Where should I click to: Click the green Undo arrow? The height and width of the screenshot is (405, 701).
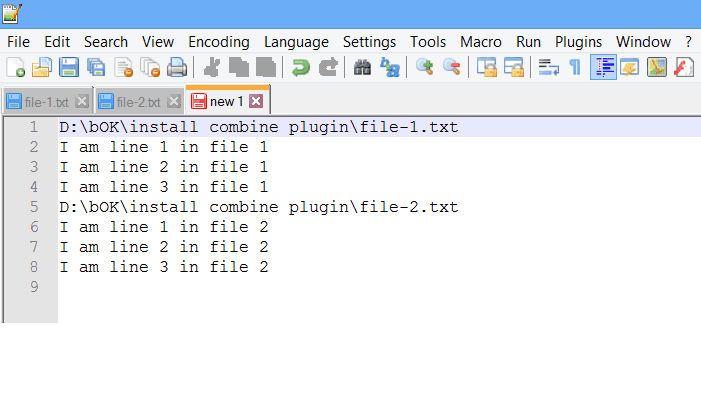click(x=300, y=68)
